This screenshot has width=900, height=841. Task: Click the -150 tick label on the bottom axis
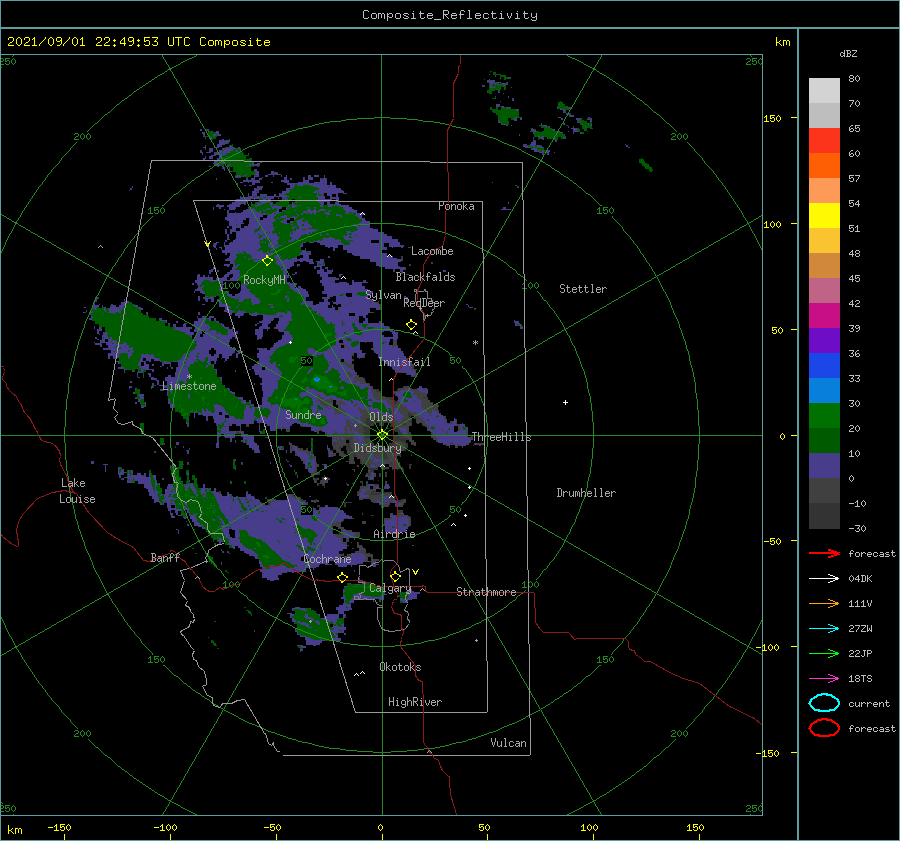pyautogui.click(x=59, y=827)
